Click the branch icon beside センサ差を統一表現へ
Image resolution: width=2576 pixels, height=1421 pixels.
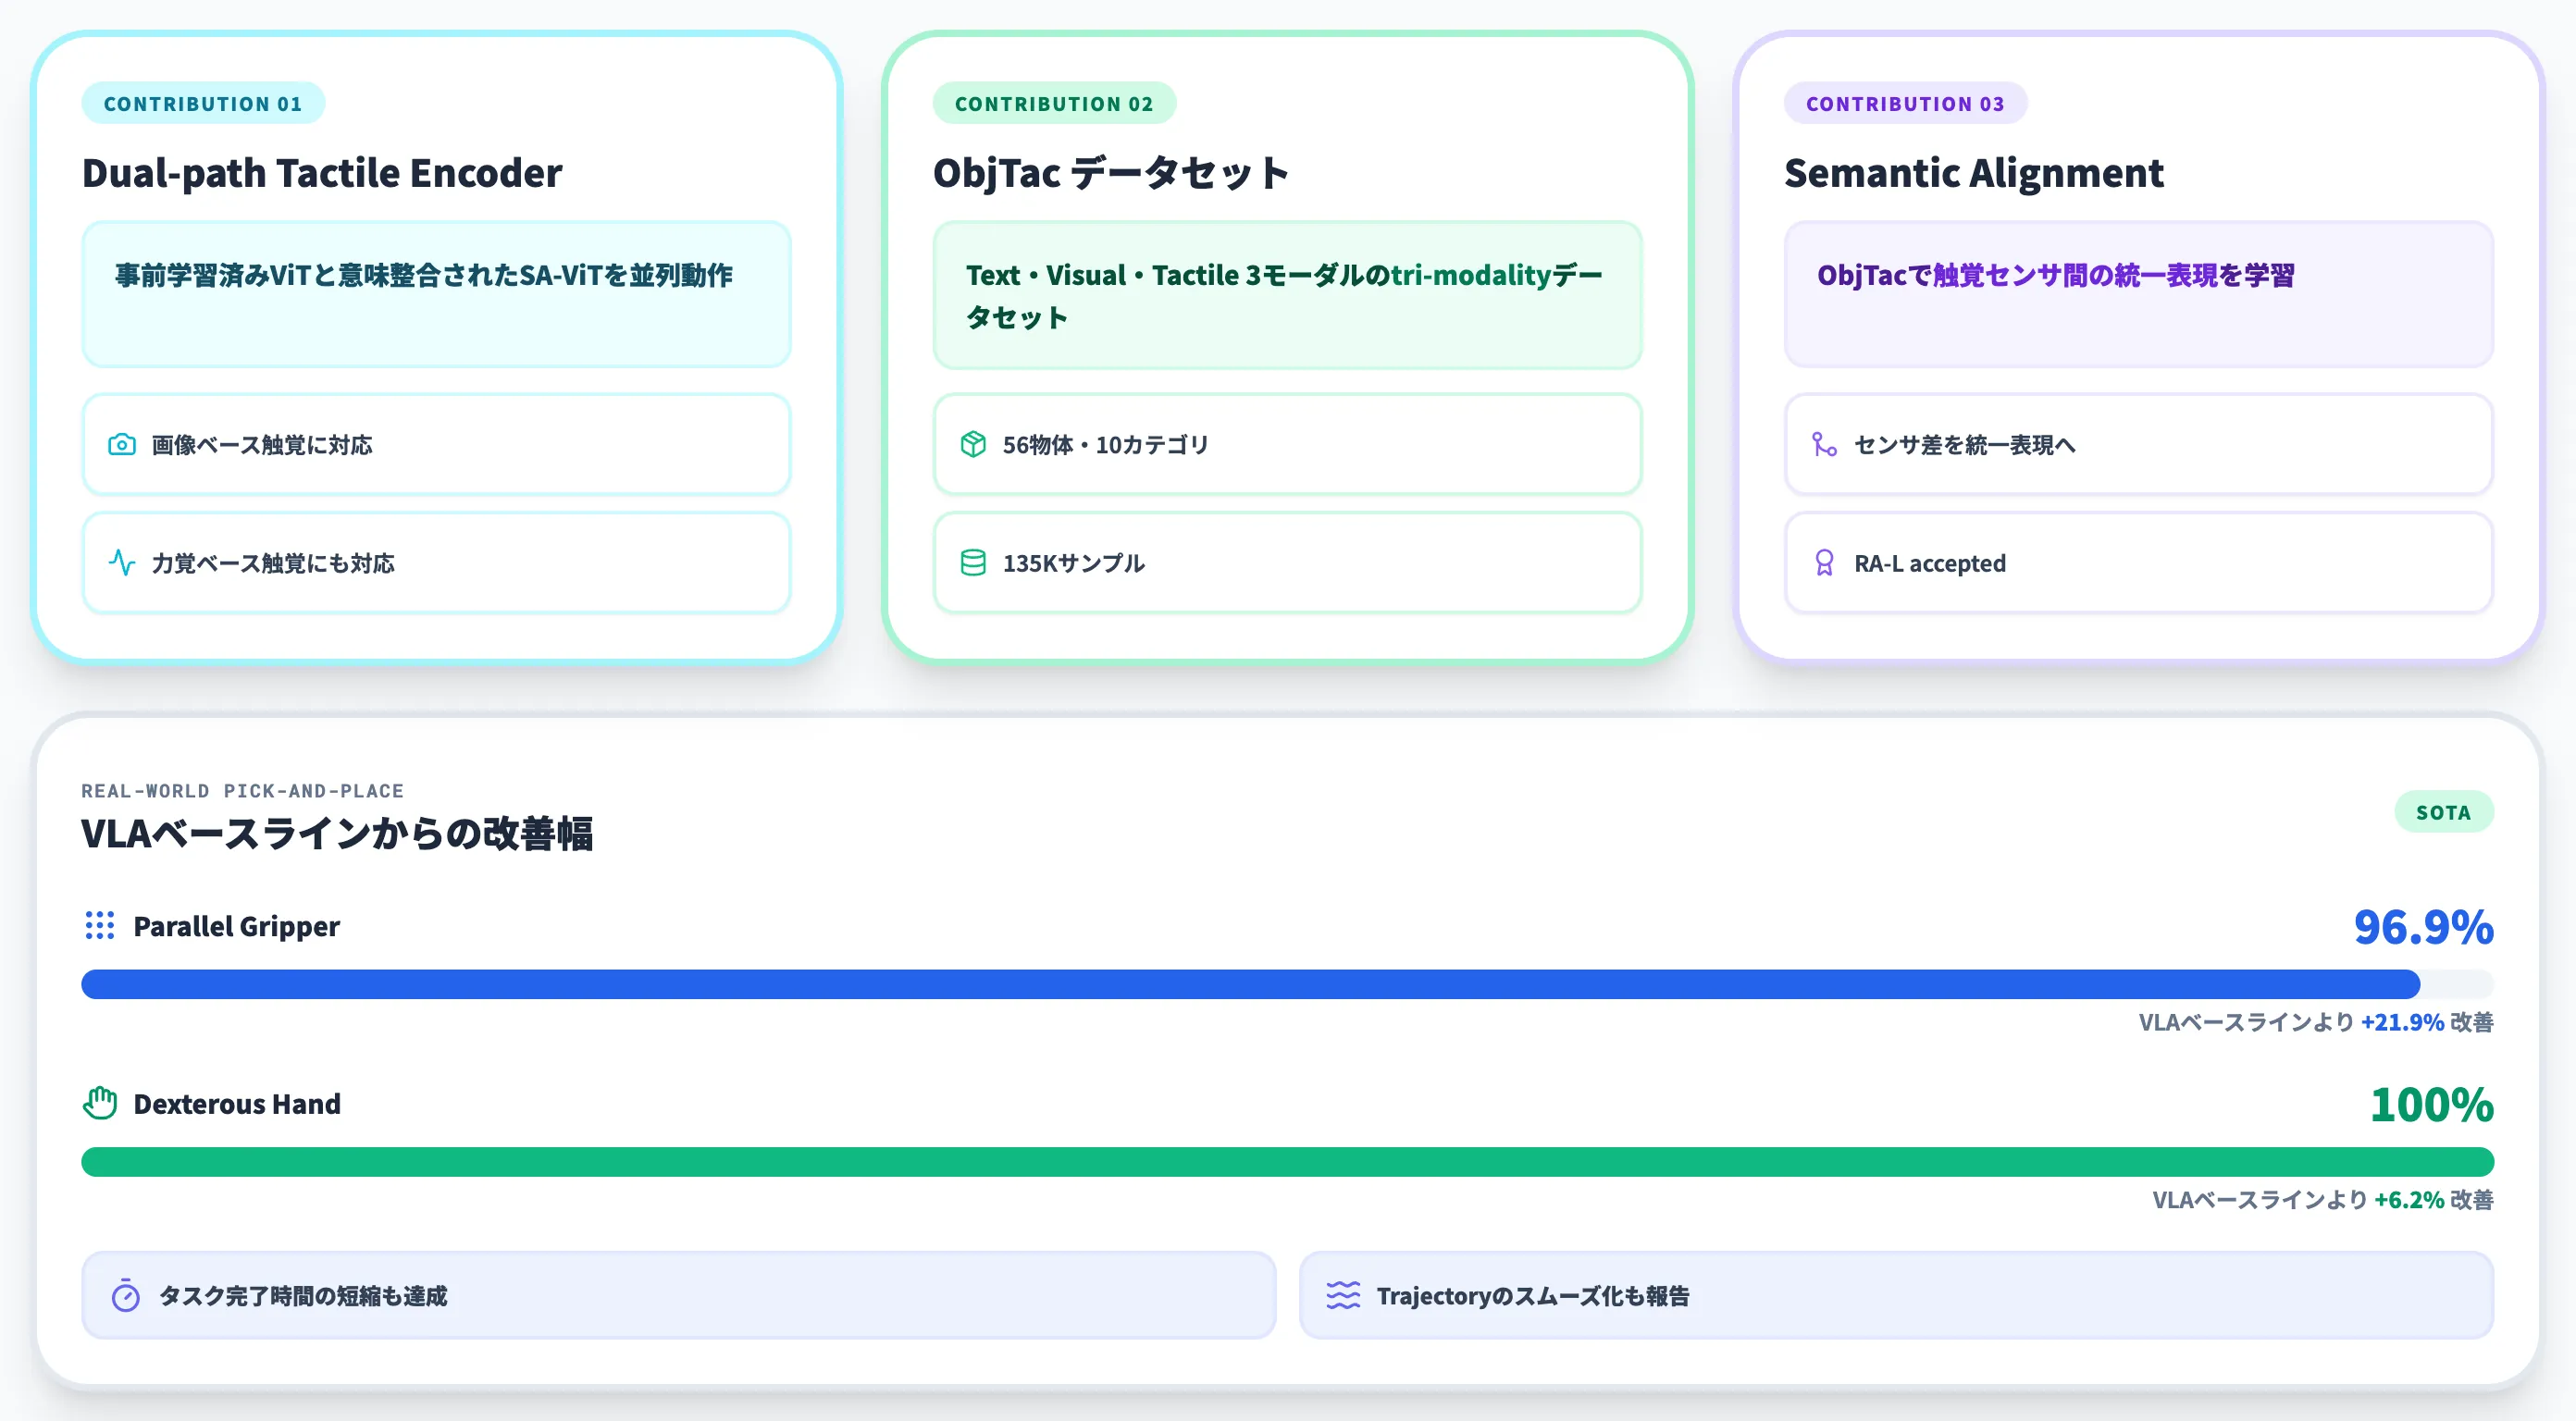coord(1824,444)
